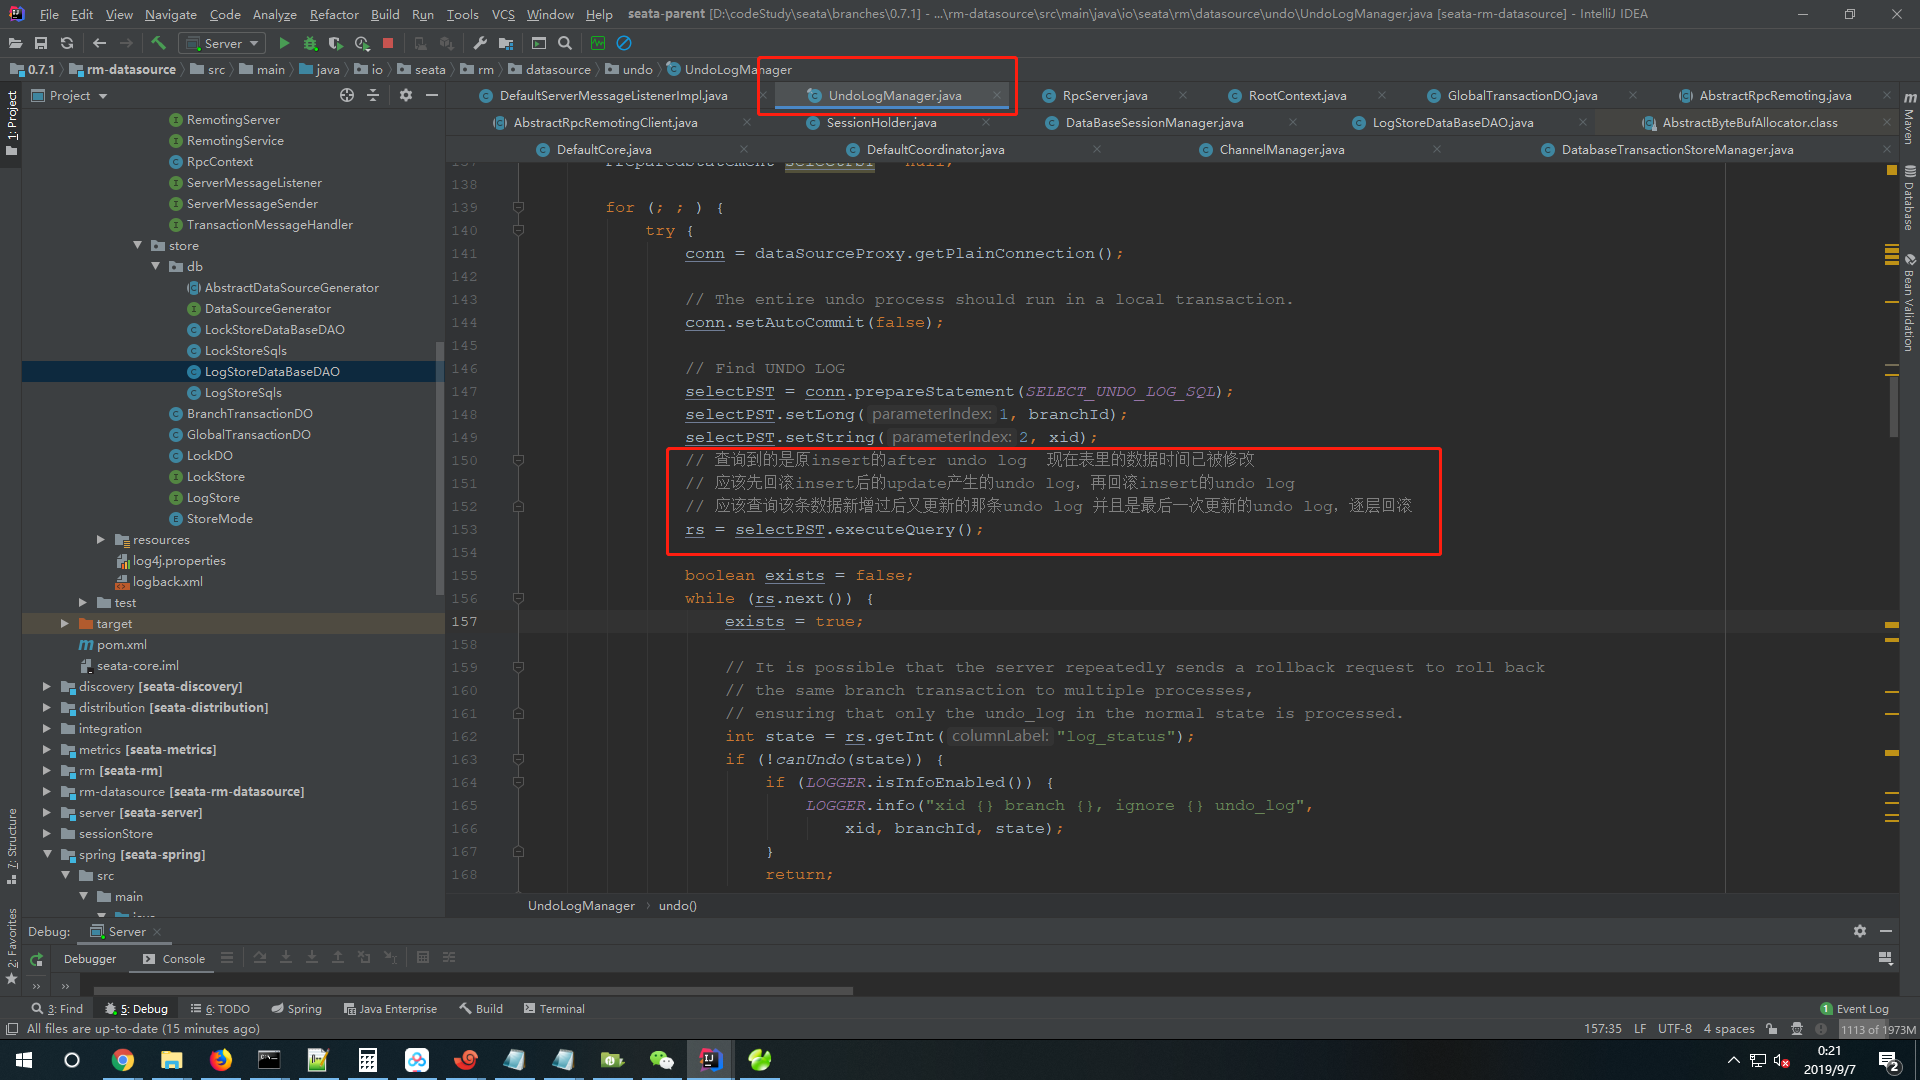Open the JProfiler green toolbar icon
Screen dimensions: 1920x1080
[598, 43]
